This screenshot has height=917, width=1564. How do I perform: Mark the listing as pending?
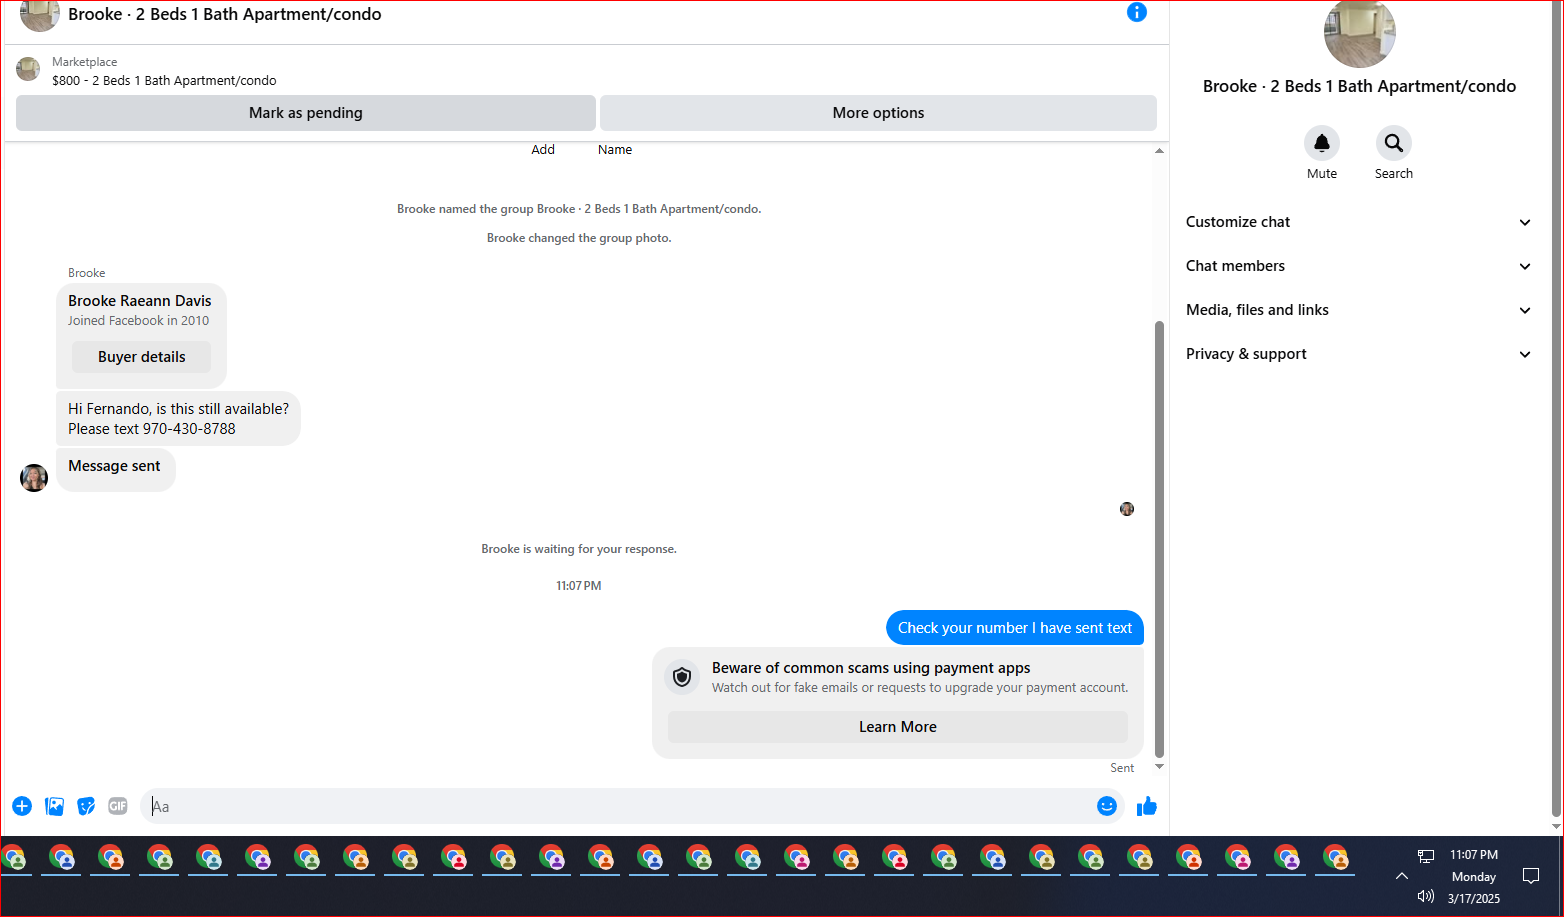[x=306, y=113]
